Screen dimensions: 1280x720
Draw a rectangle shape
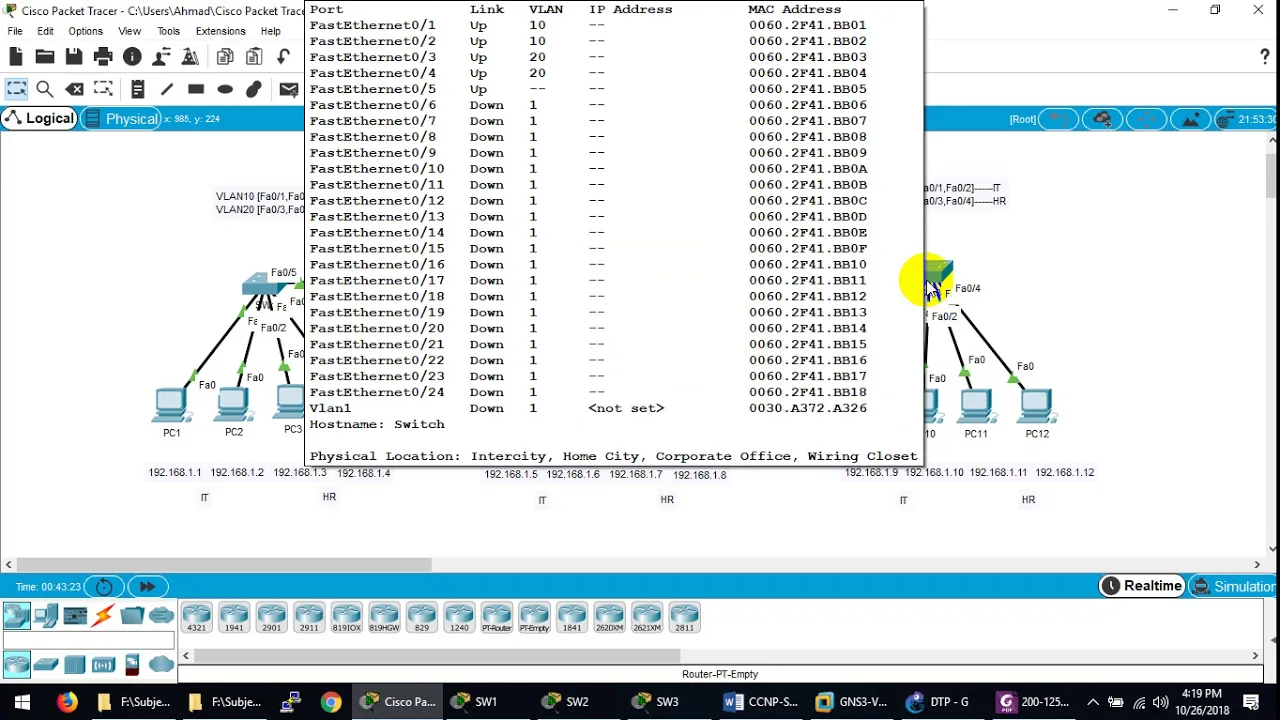pyautogui.click(x=196, y=90)
